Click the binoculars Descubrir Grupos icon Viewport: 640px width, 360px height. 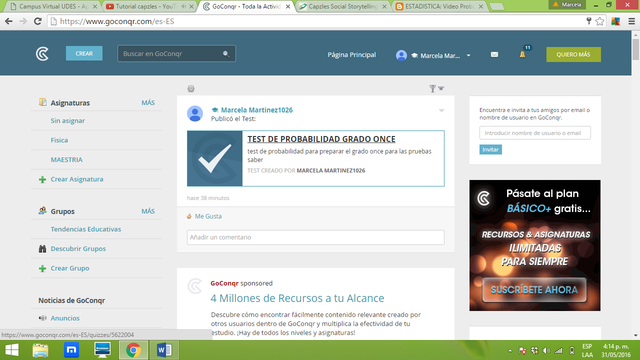tap(42, 249)
